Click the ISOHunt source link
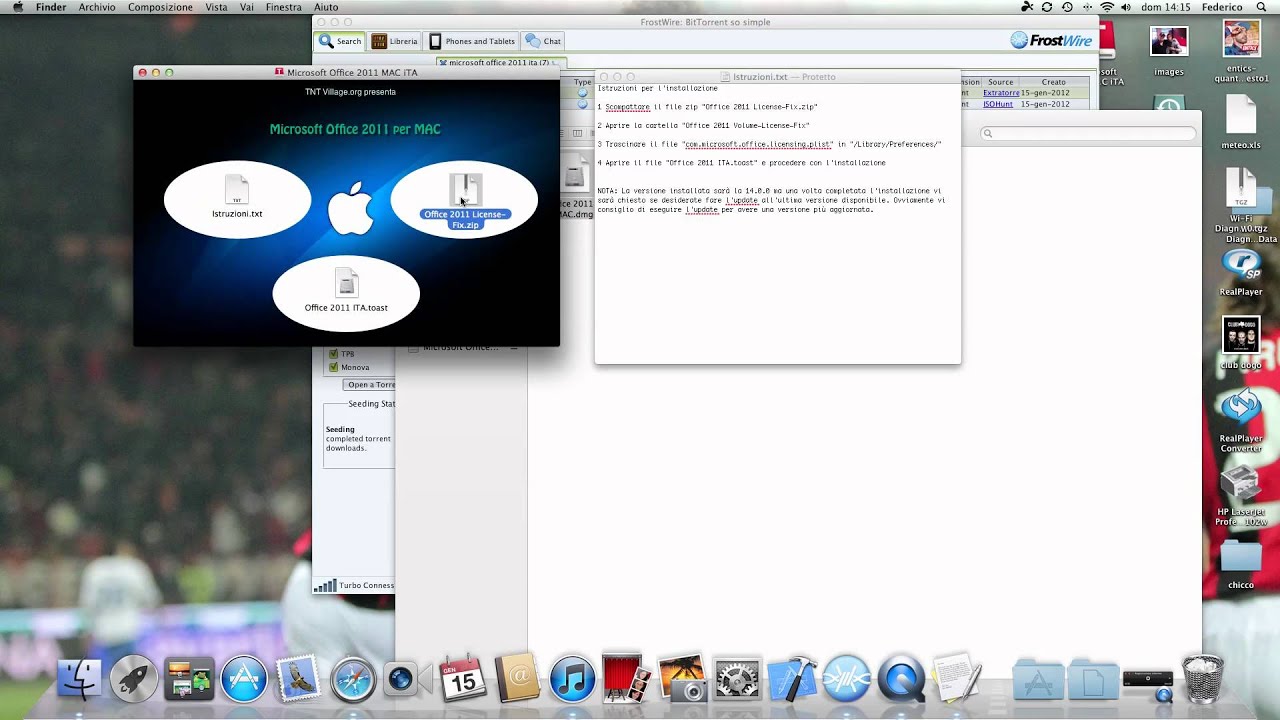The width and height of the screenshot is (1280, 720). [x=997, y=103]
